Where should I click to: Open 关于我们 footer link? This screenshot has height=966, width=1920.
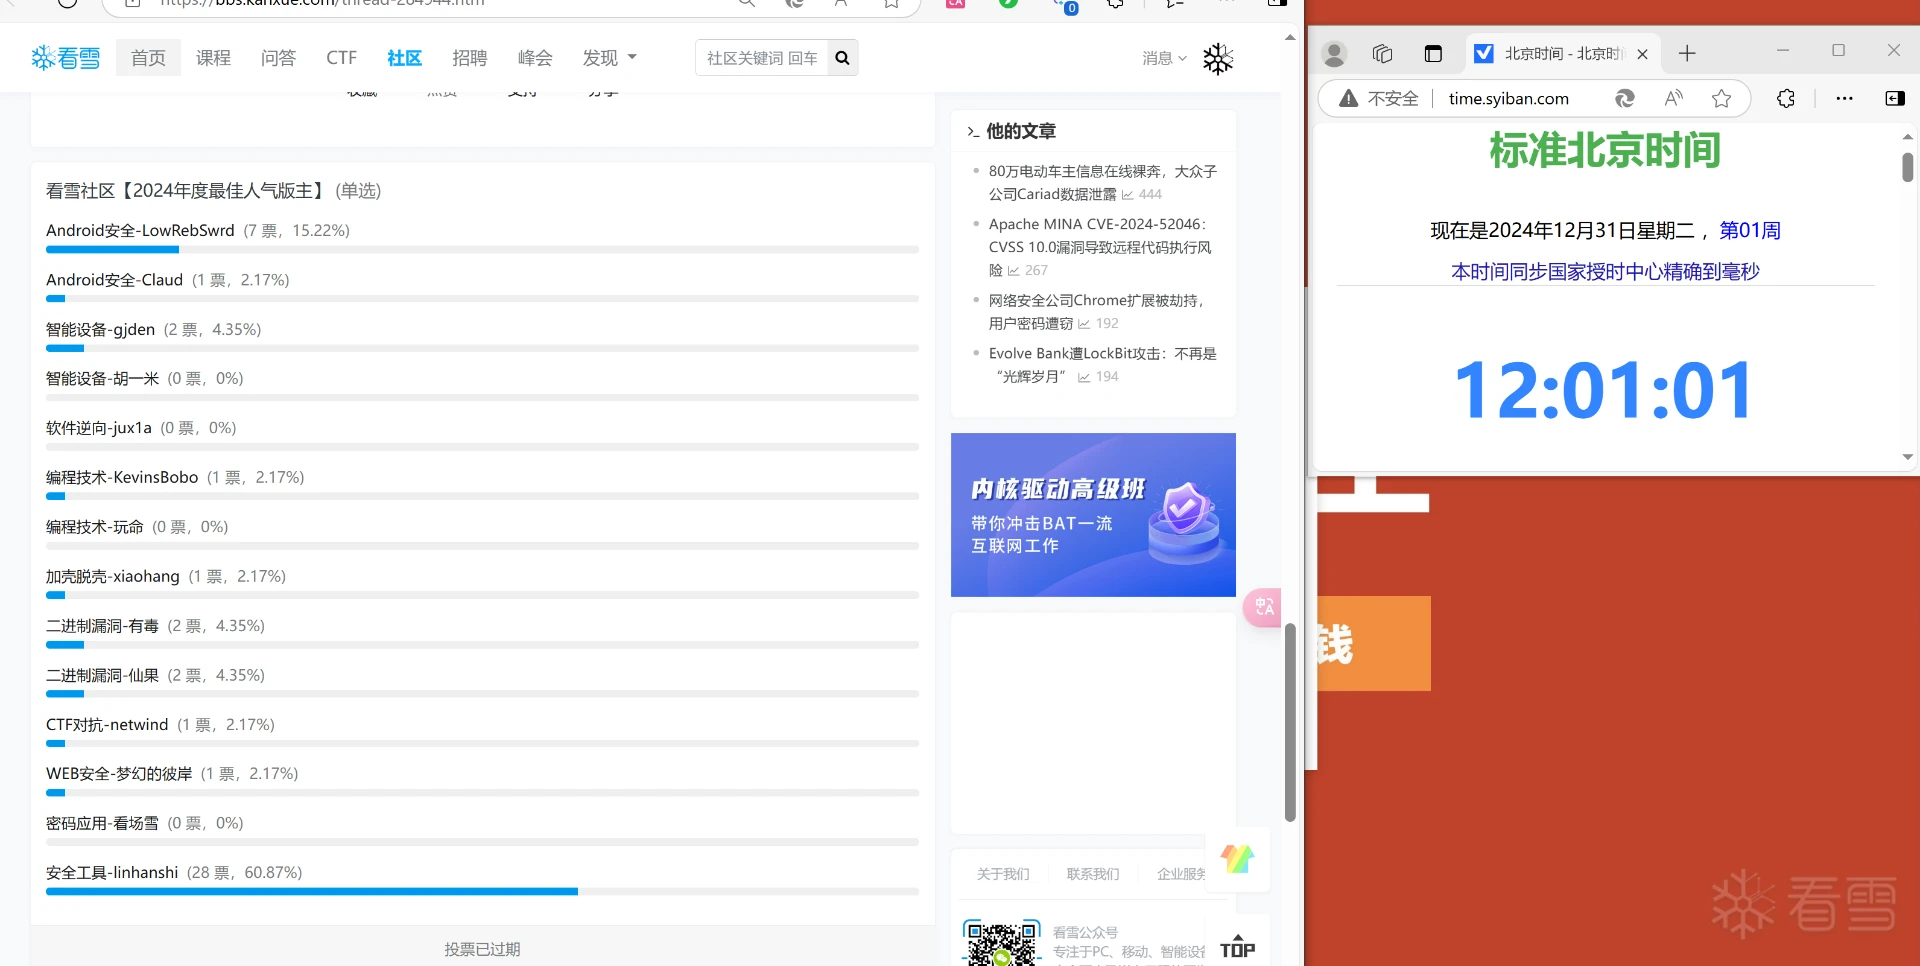point(1002,874)
